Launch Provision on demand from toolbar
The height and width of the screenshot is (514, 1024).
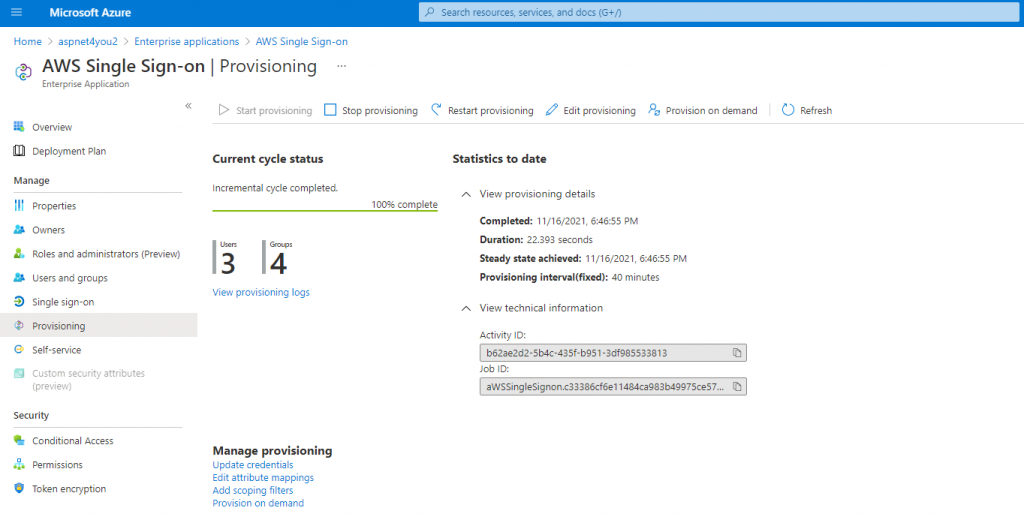pos(703,110)
